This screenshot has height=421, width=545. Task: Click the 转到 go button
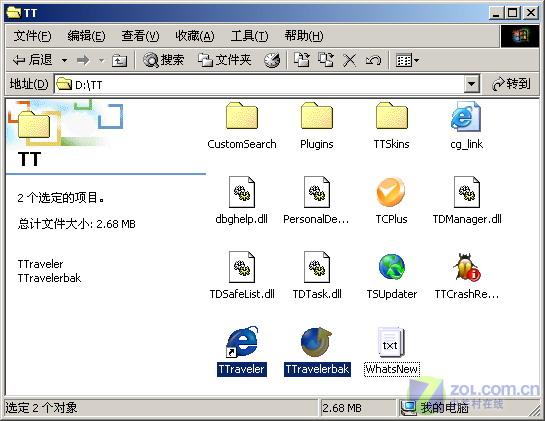(x=511, y=84)
